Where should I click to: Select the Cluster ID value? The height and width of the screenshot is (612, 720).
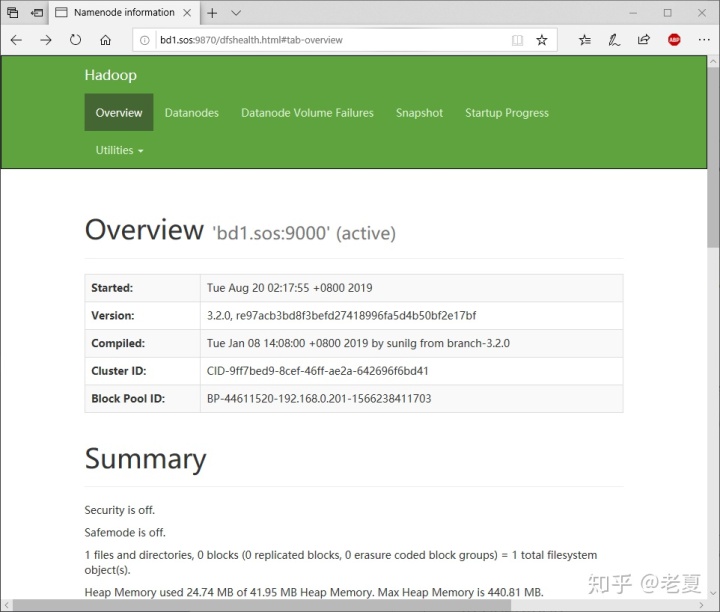(317, 371)
